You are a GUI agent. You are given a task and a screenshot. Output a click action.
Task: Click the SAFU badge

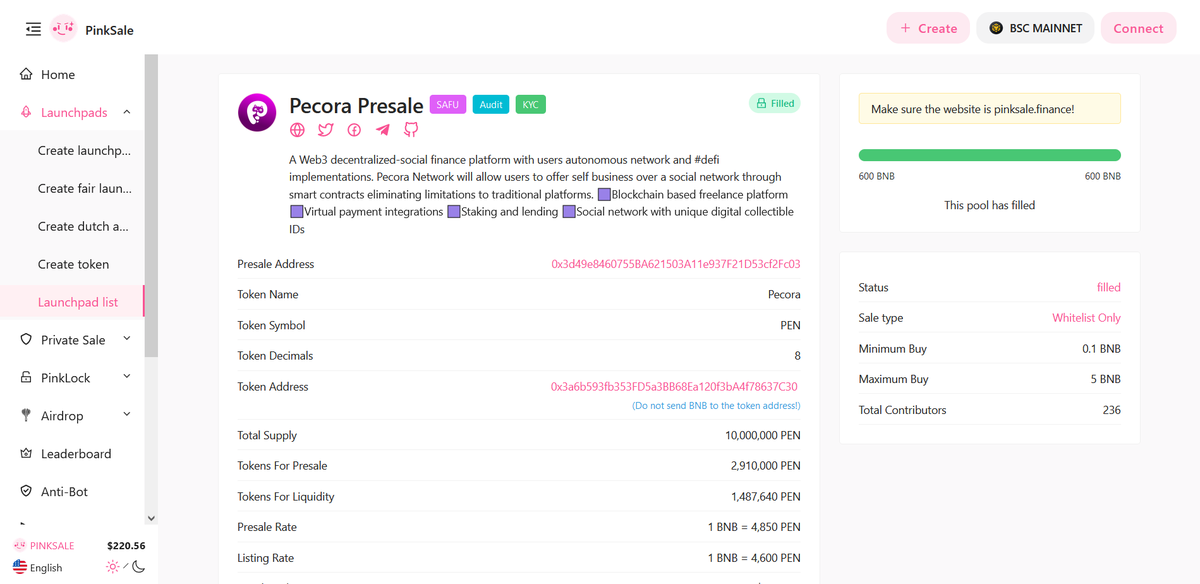448,104
